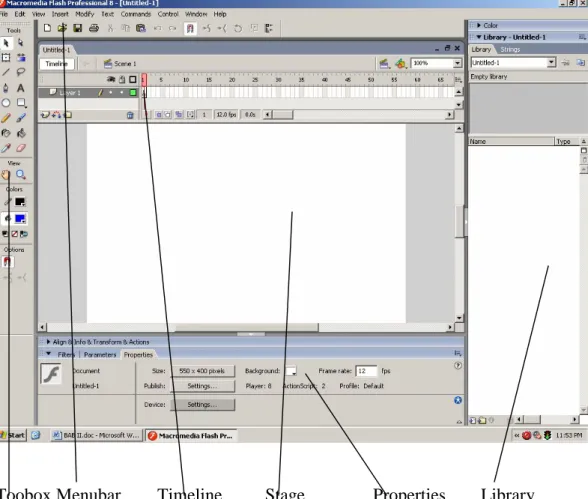The width and height of the screenshot is (588, 499).
Task: Expand Align & Info & Transform panel
Action: [48, 342]
